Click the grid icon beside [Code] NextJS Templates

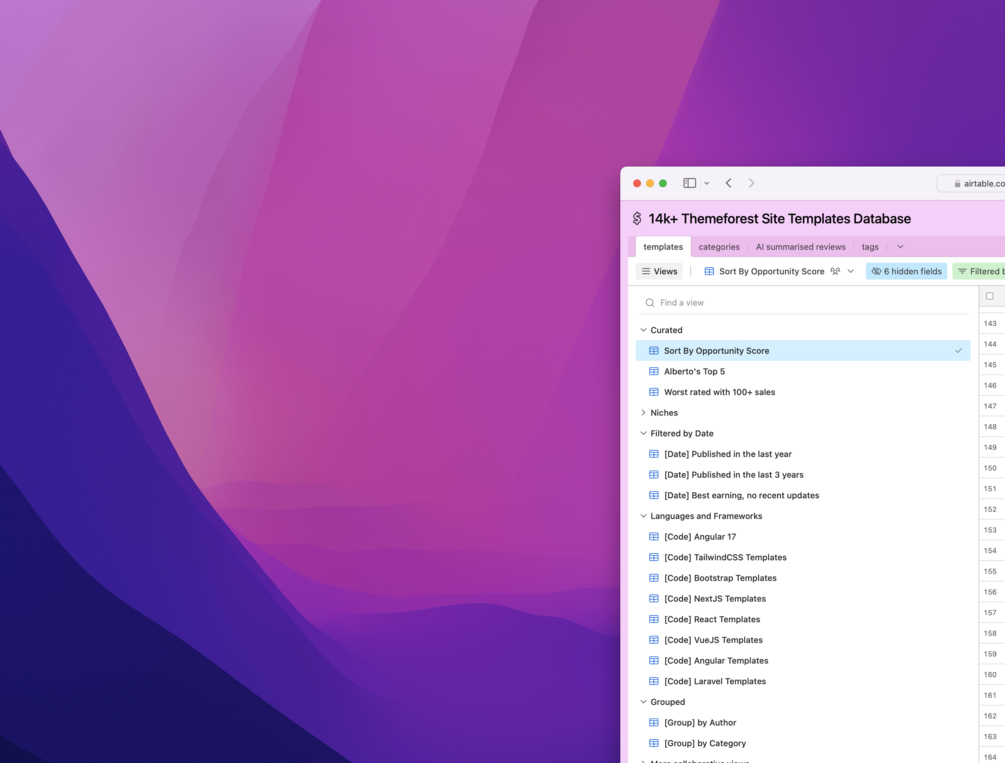654,598
